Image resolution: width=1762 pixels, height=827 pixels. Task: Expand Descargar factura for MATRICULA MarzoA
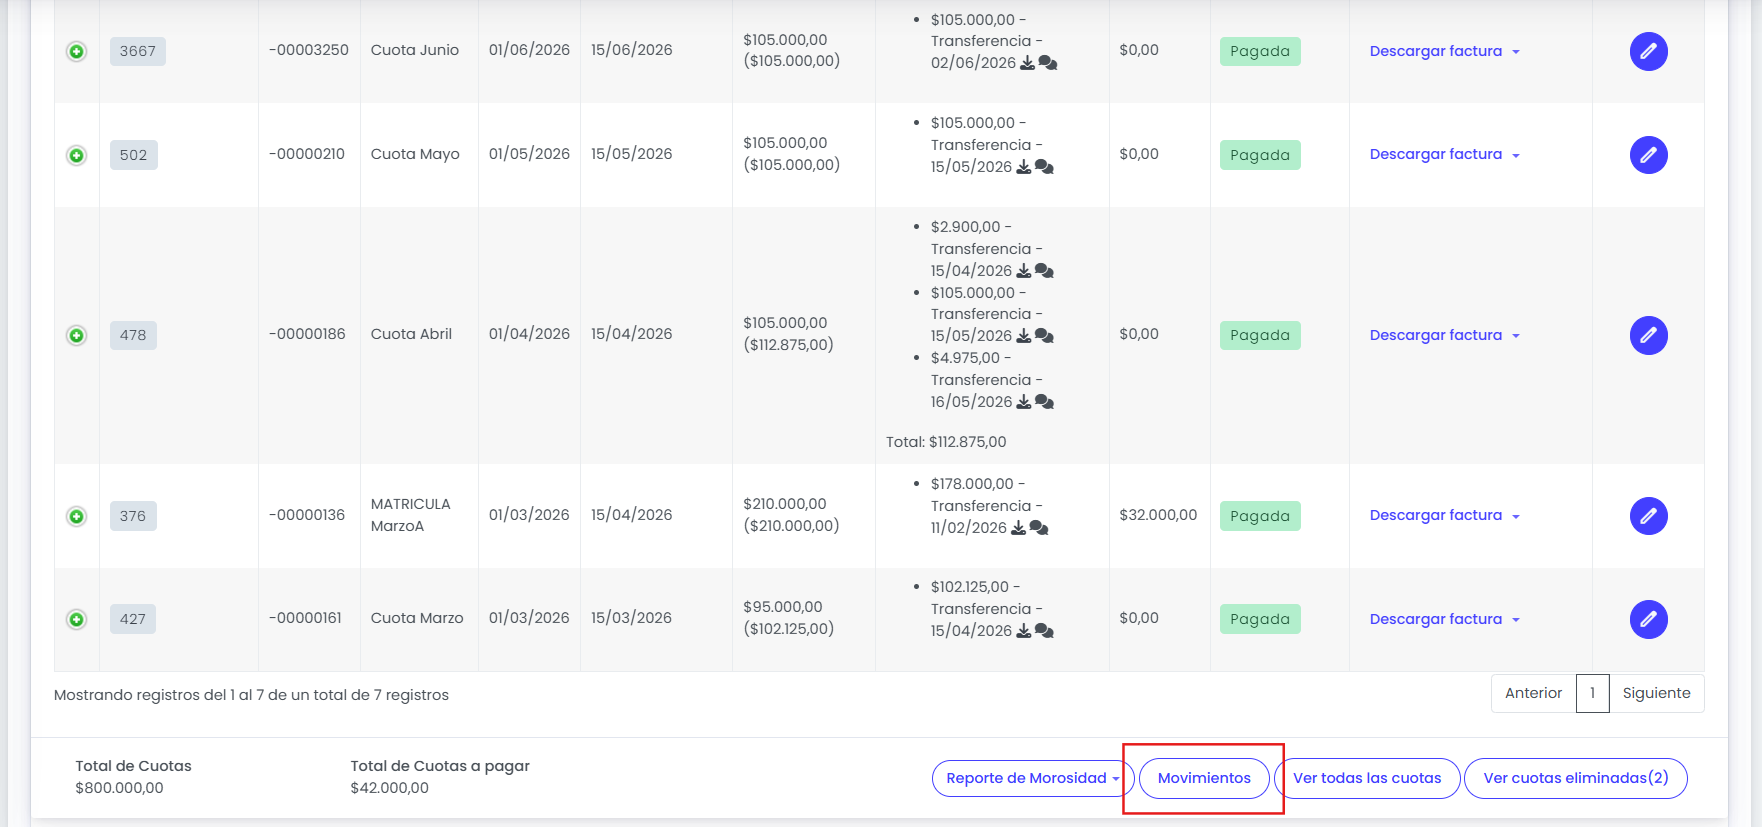[1444, 515]
